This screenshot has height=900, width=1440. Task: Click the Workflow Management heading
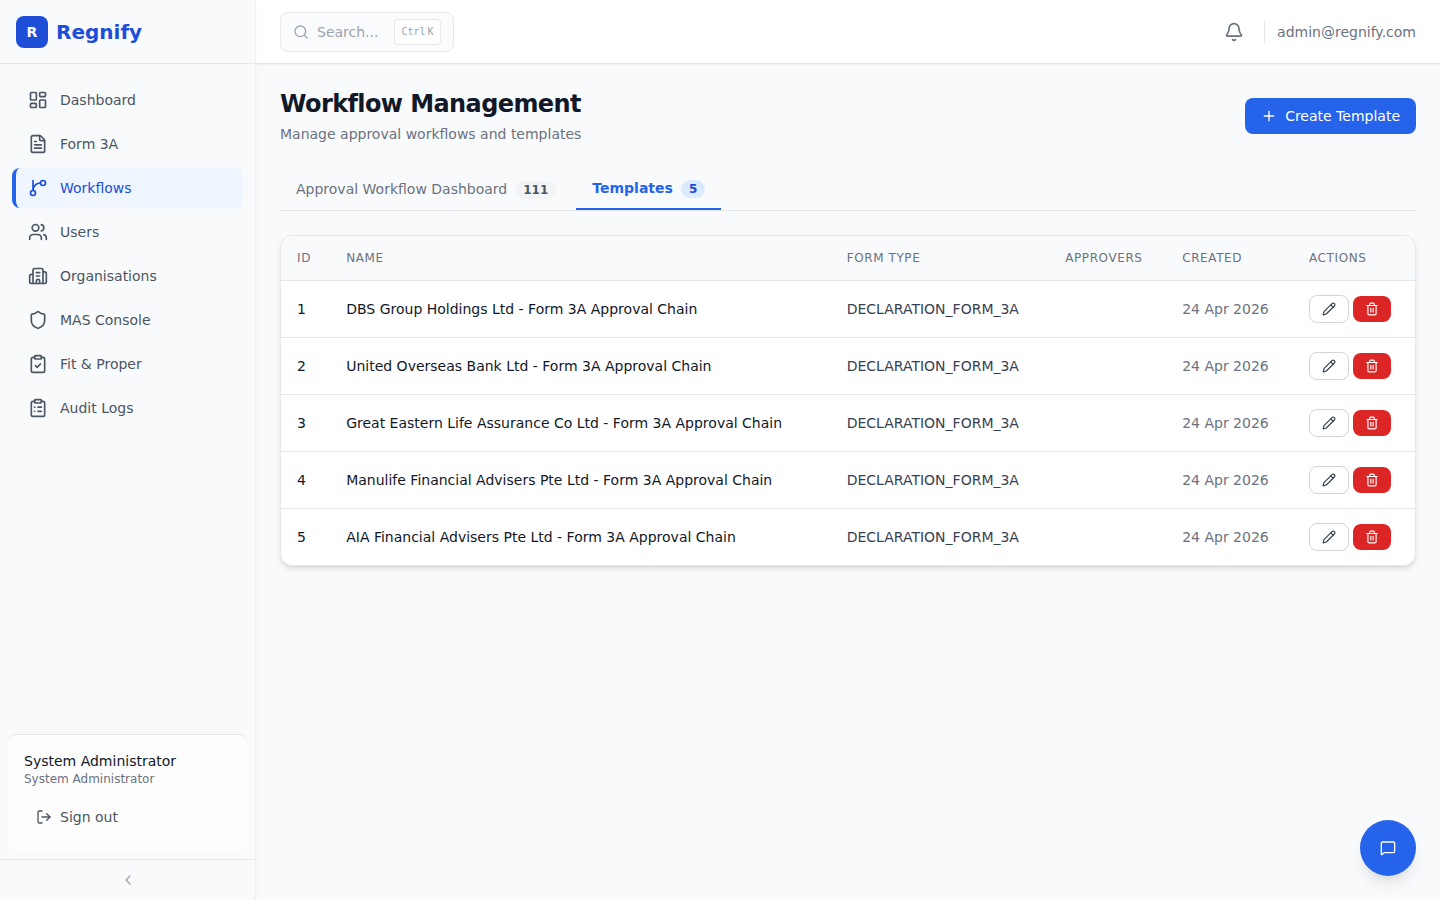[430, 103]
